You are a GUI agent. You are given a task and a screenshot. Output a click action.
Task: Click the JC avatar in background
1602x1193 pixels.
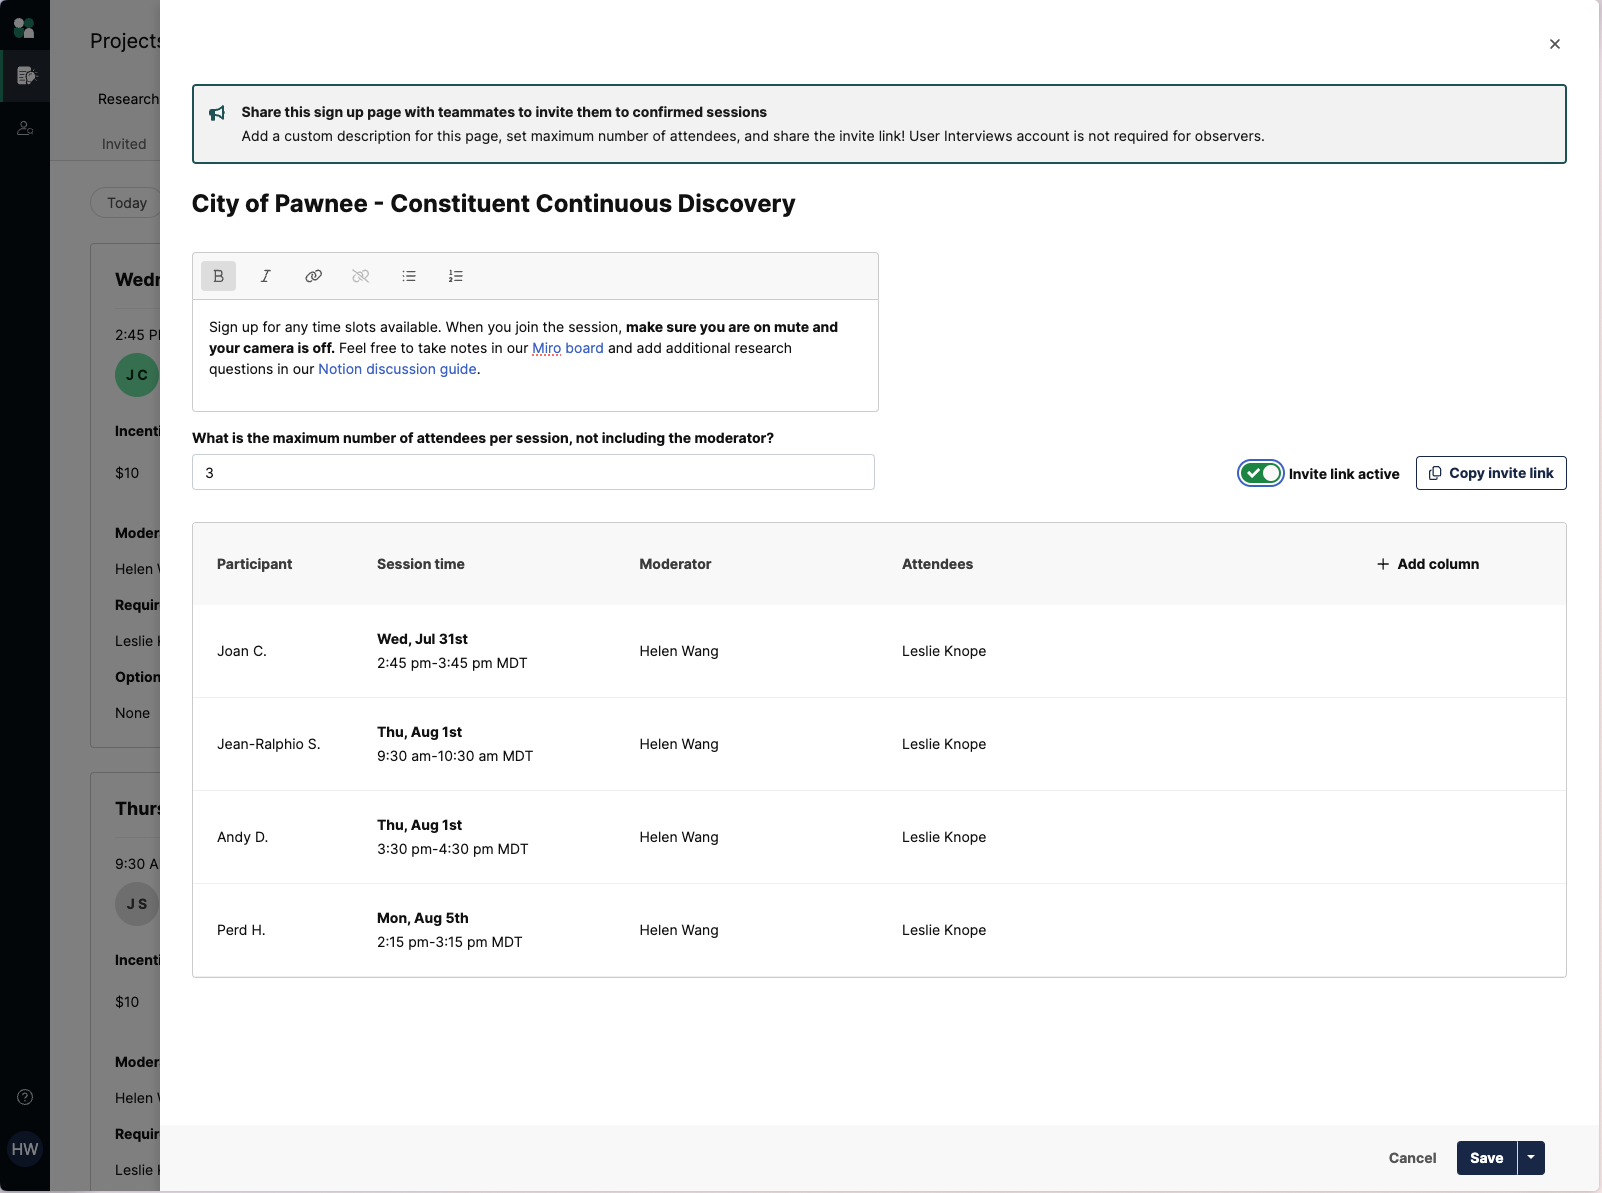[137, 375]
